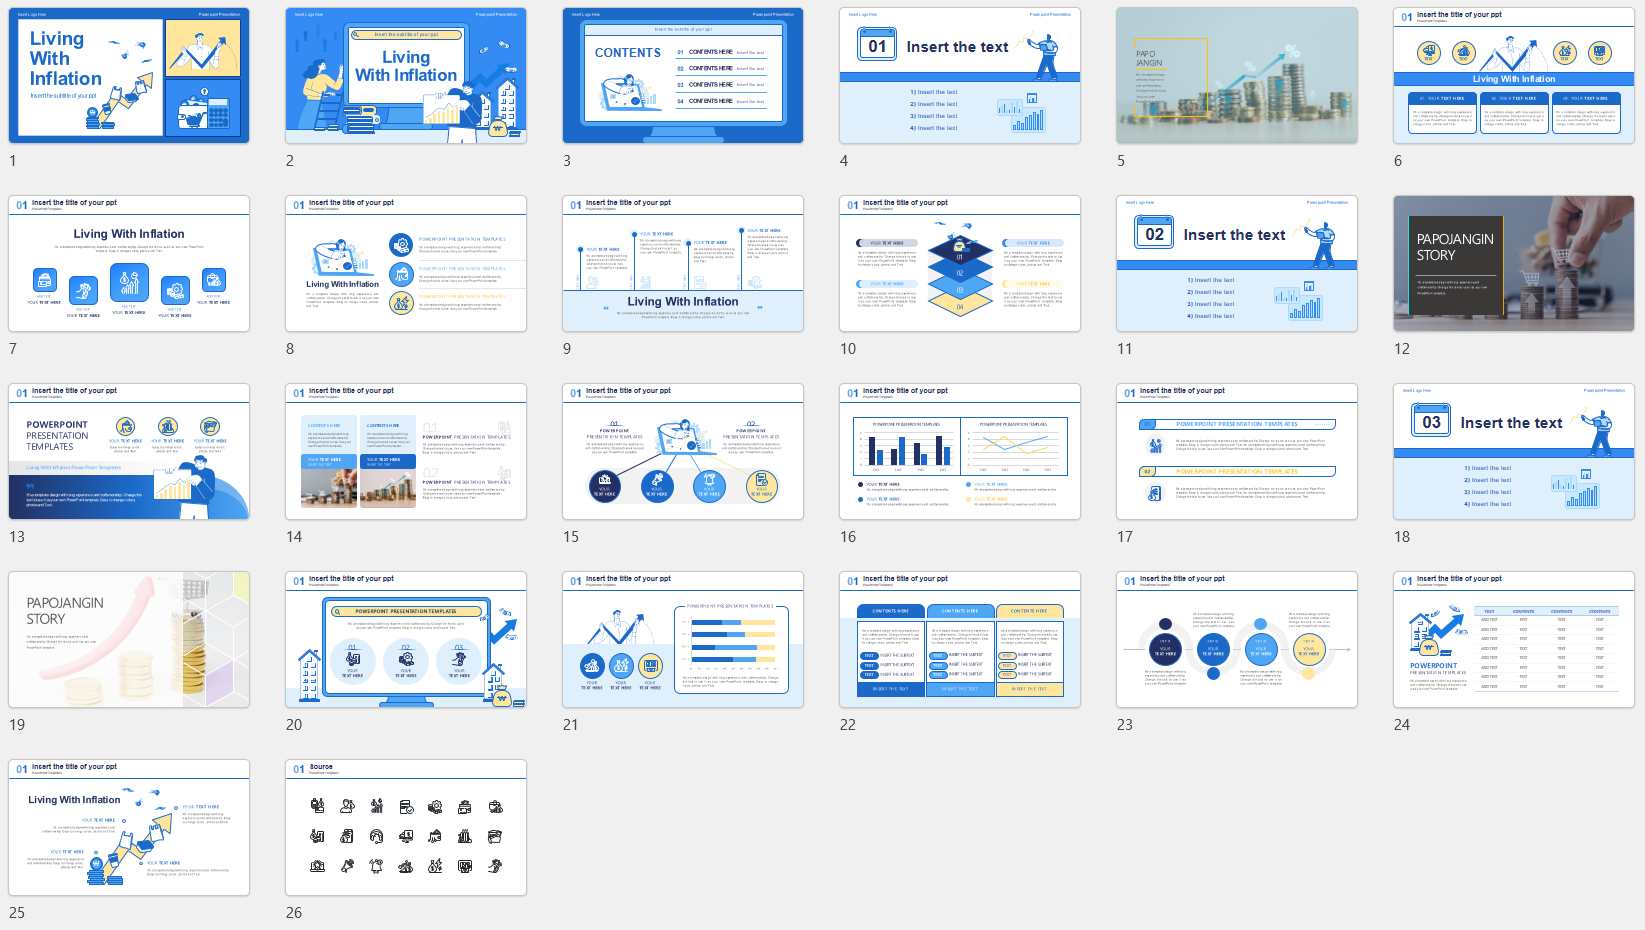The height and width of the screenshot is (930, 1645).
Task: Select slide 3 with the CONTENTS list
Action: (x=683, y=76)
